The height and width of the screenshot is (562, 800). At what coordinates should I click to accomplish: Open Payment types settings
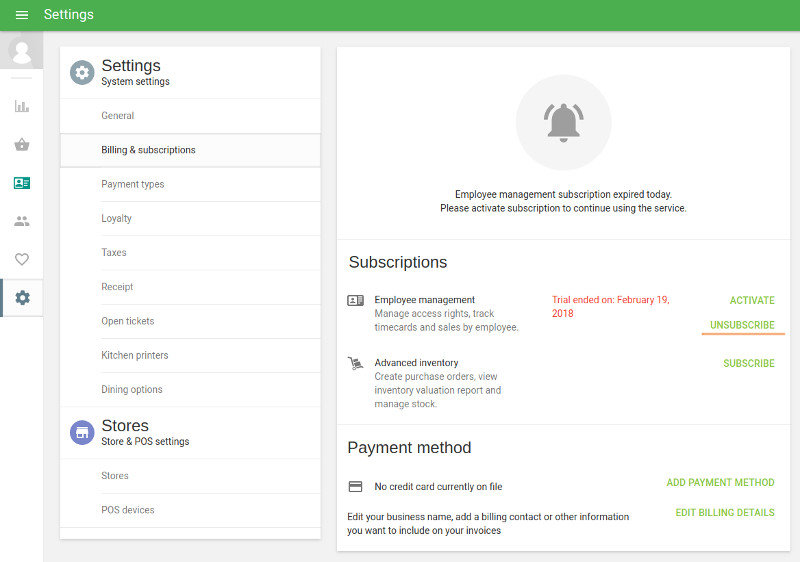132,184
